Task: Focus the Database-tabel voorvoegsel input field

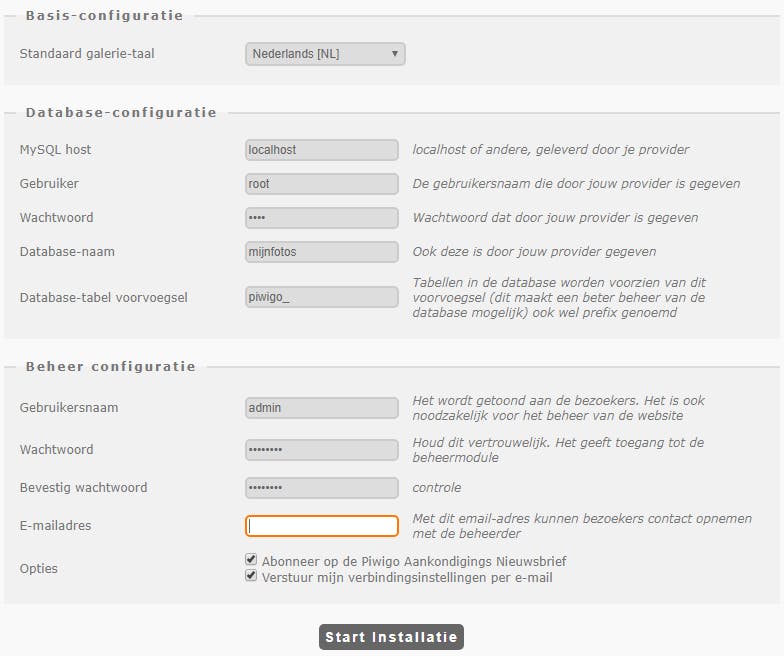Action: (322, 297)
